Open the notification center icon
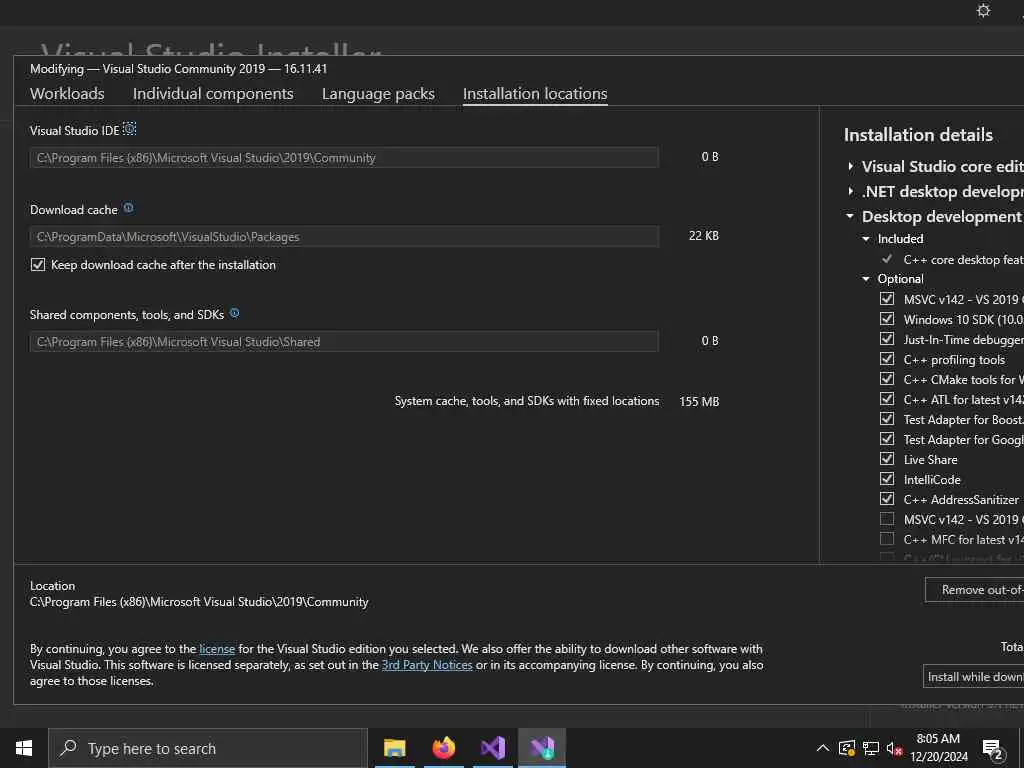Viewport: 1024px width, 768px height. coord(993,750)
